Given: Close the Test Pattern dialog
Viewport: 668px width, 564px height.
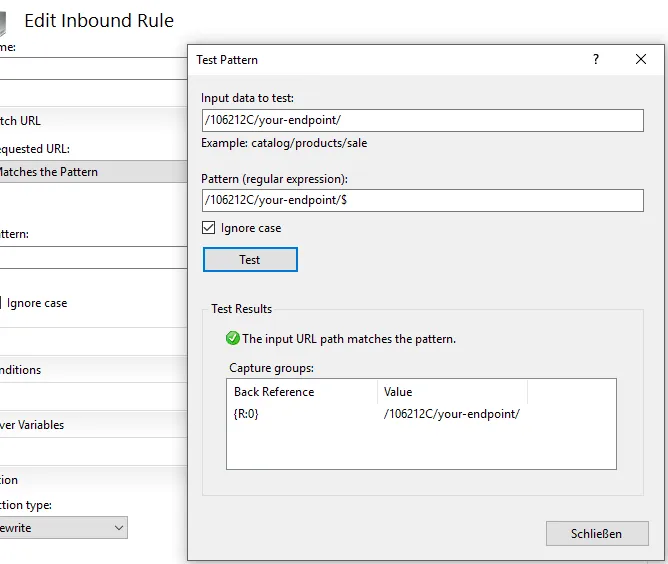Looking at the screenshot, I should pos(641,60).
